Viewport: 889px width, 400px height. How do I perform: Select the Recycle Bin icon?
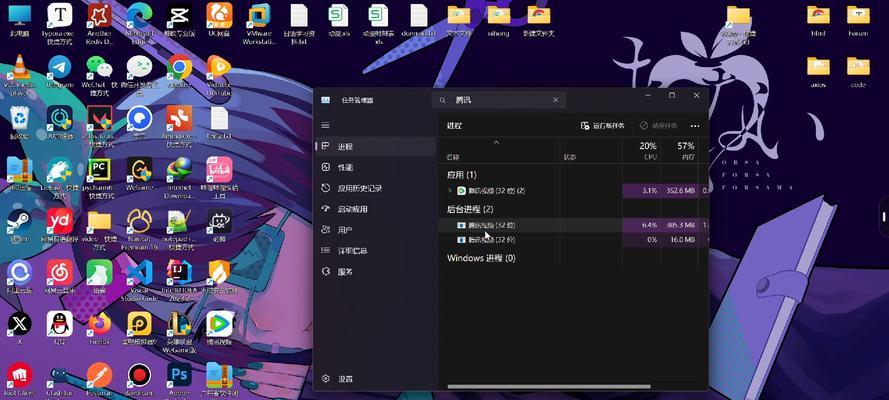click(19, 118)
